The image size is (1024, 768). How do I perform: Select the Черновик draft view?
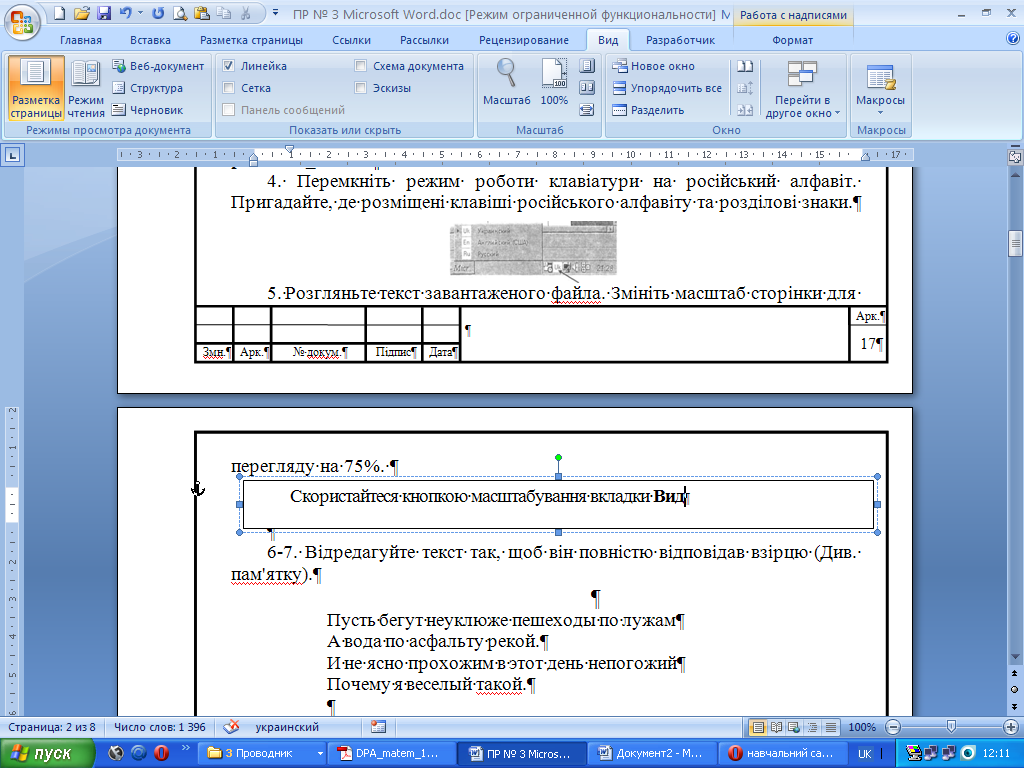pos(148,110)
